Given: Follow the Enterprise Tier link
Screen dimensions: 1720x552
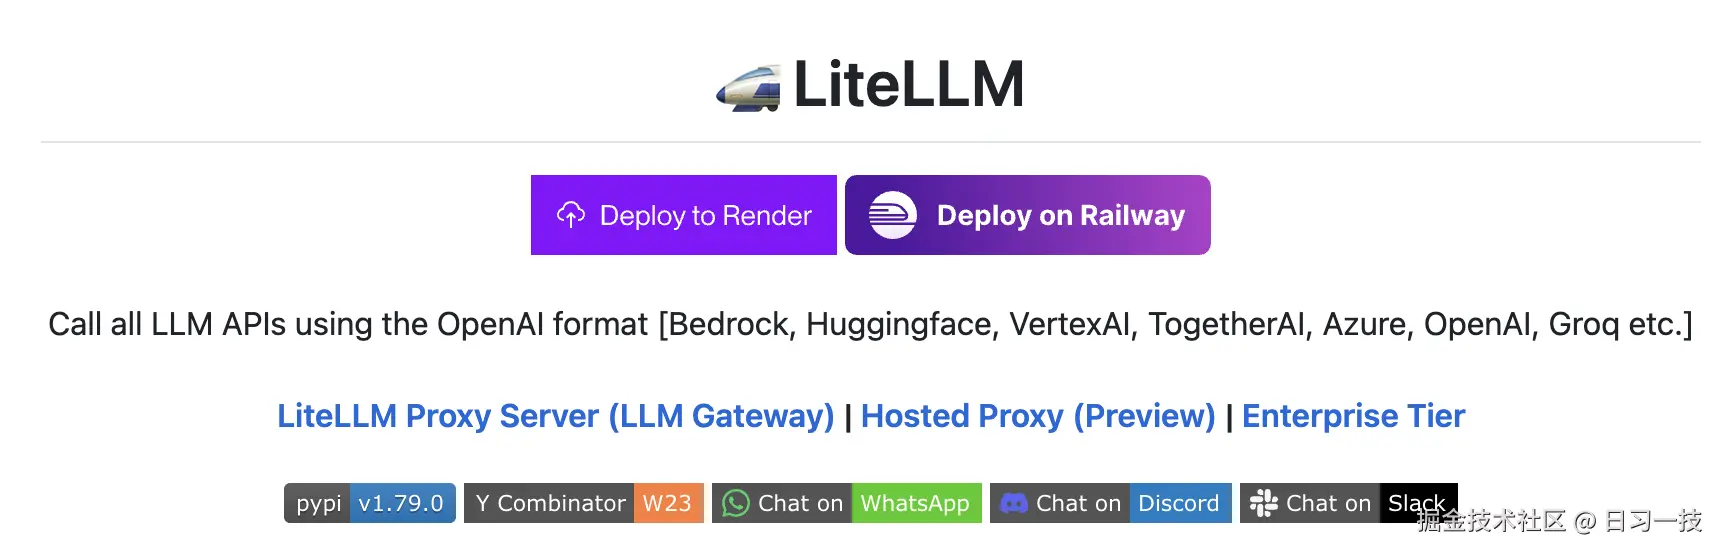Looking at the screenshot, I should [x=1353, y=416].
